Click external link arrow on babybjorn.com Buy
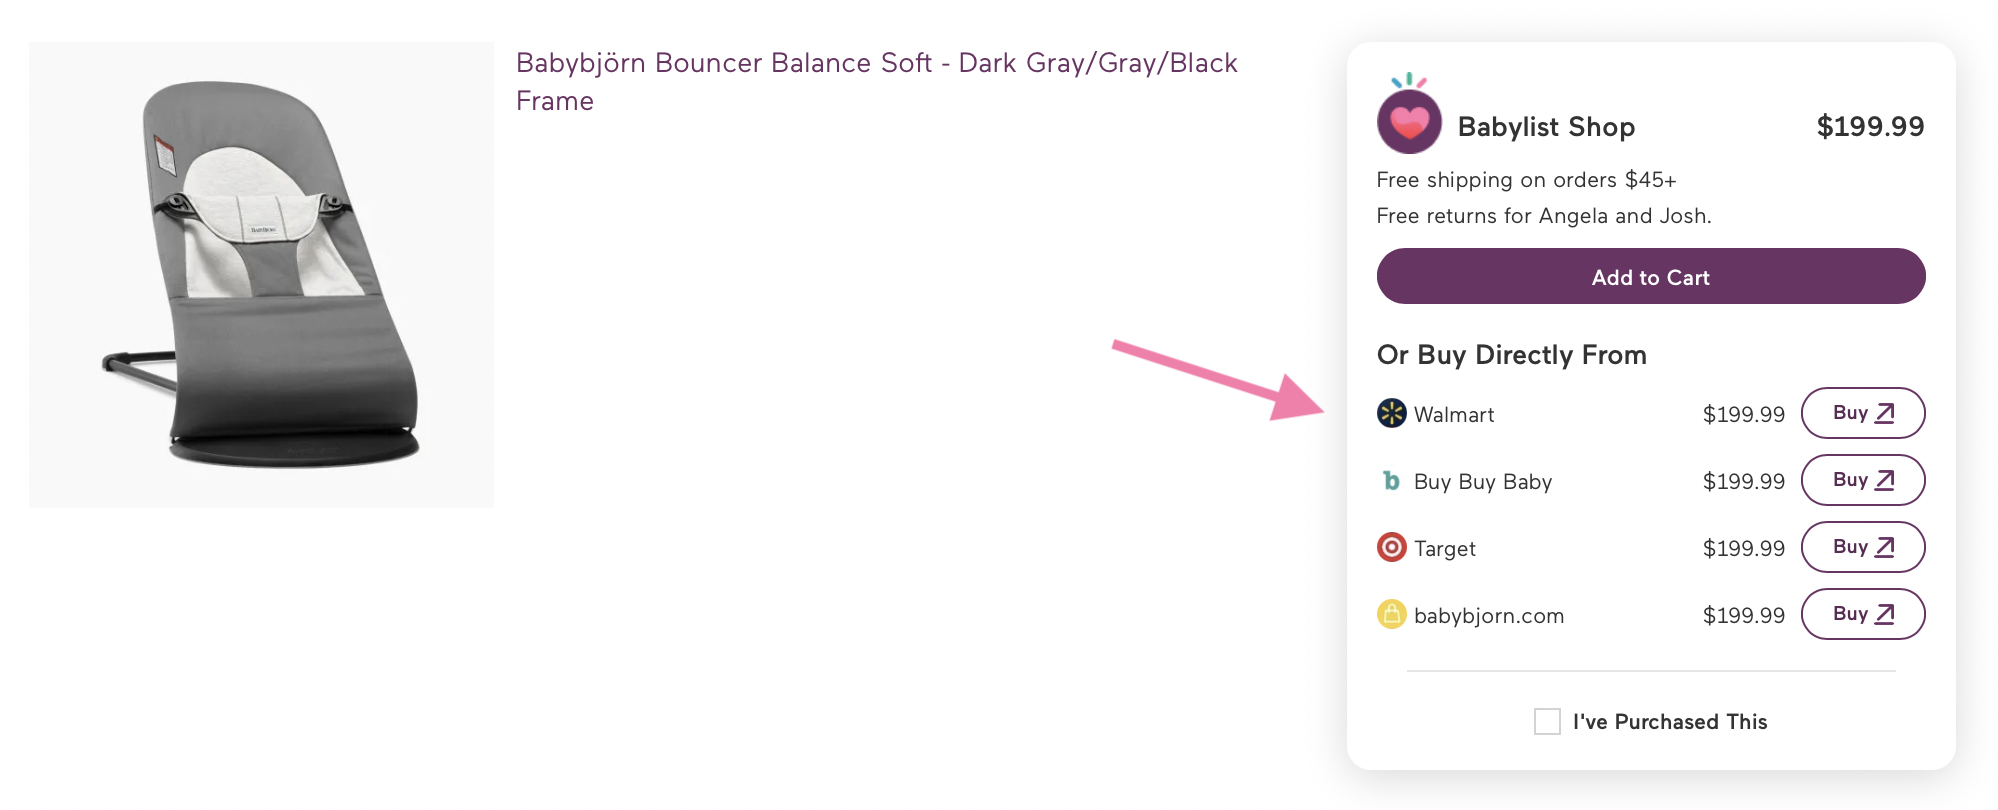1998x810 pixels. point(1885,614)
